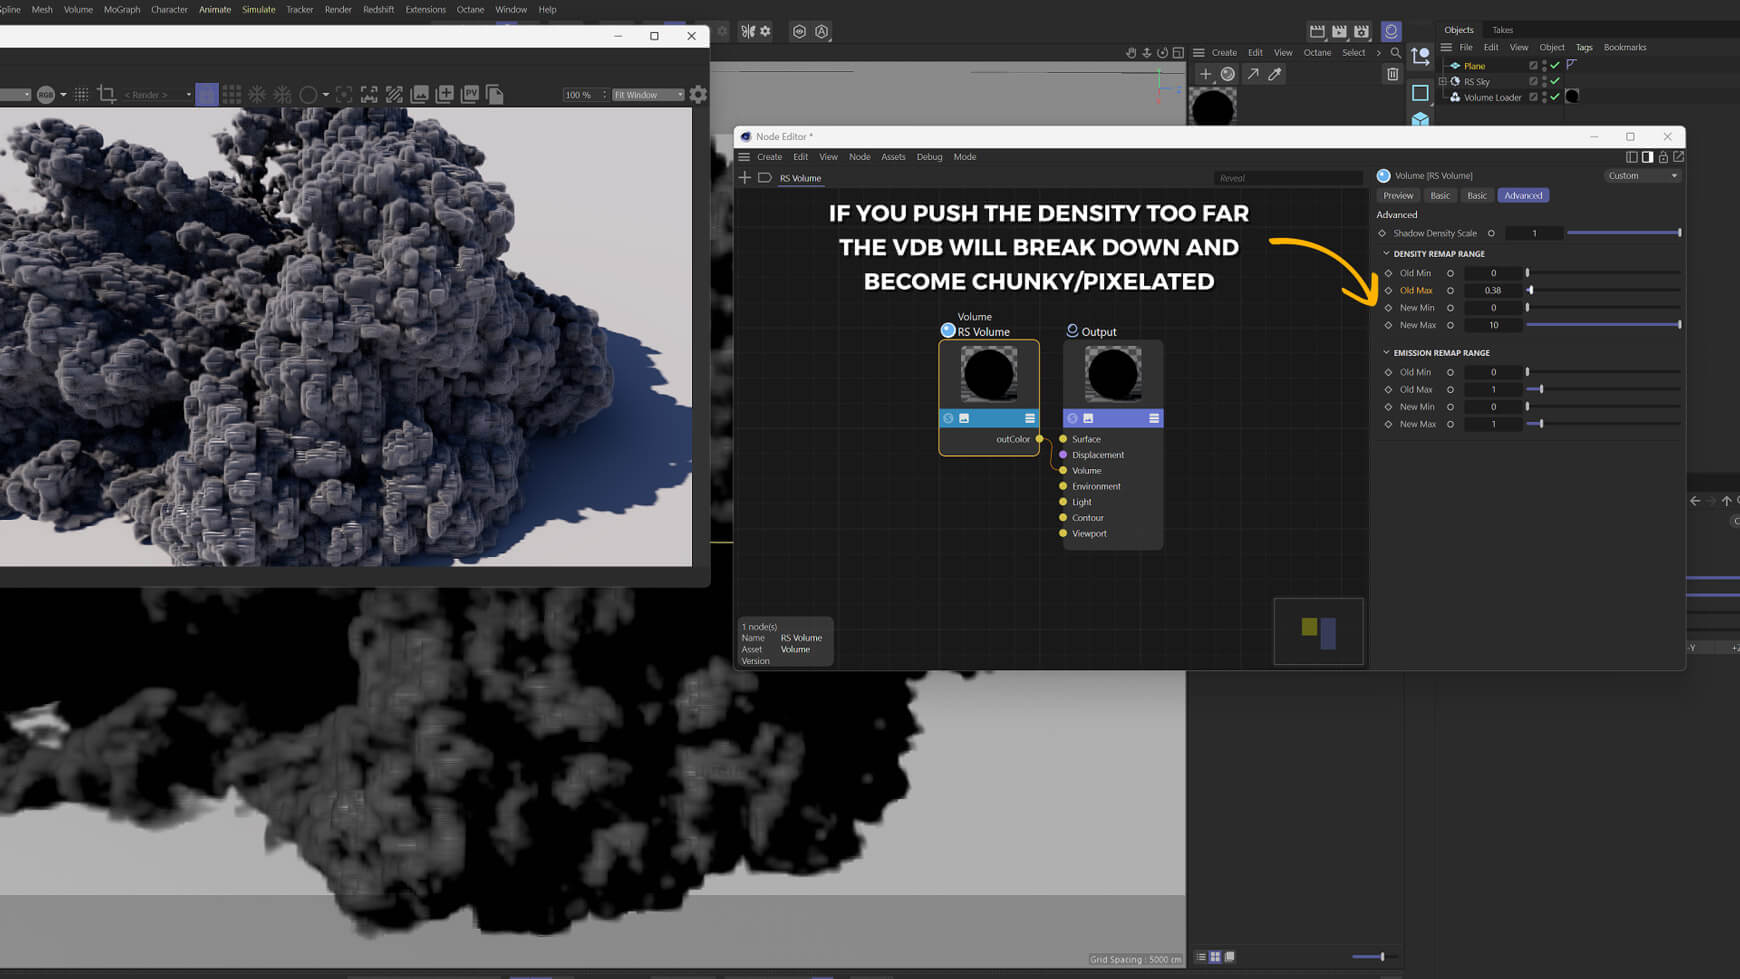Open the Custom preset dropdown
Image resolution: width=1740 pixels, height=979 pixels.
pyautogui.click(x=1642, y=175)
